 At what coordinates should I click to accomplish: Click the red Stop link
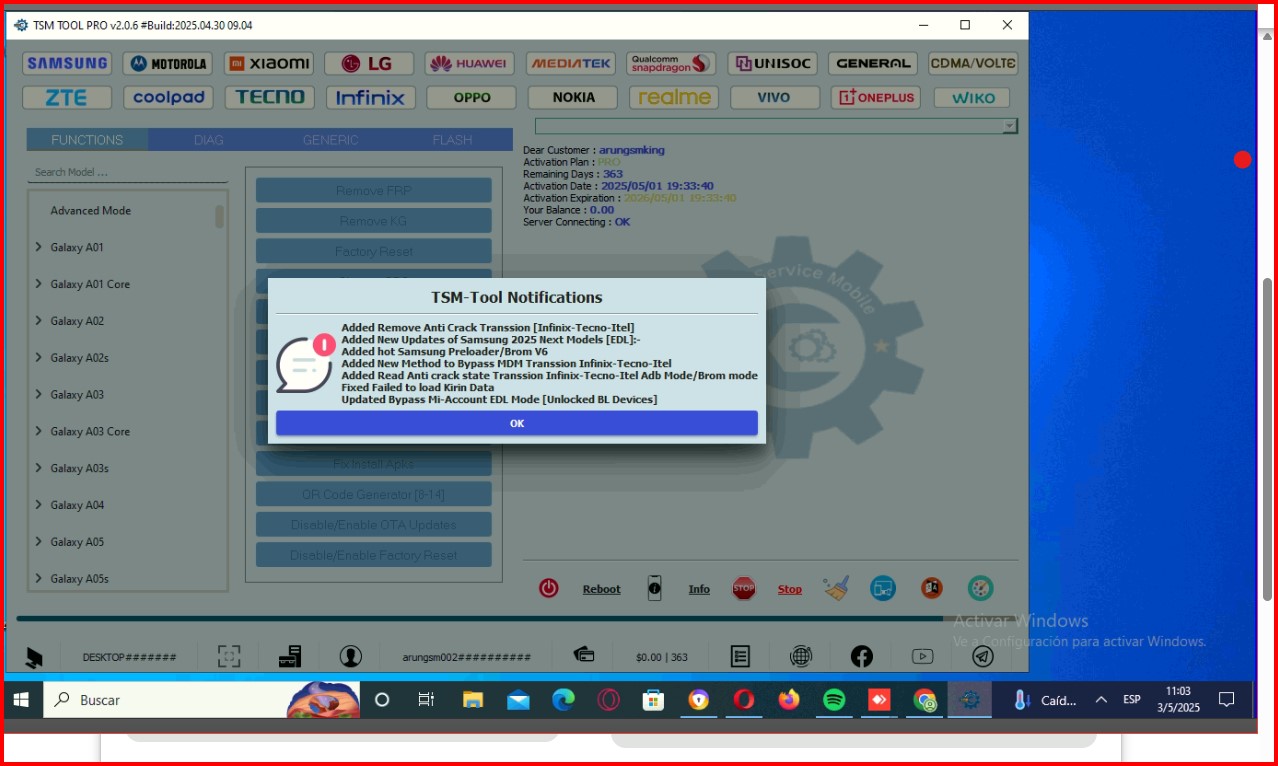(x=790, y=589)
